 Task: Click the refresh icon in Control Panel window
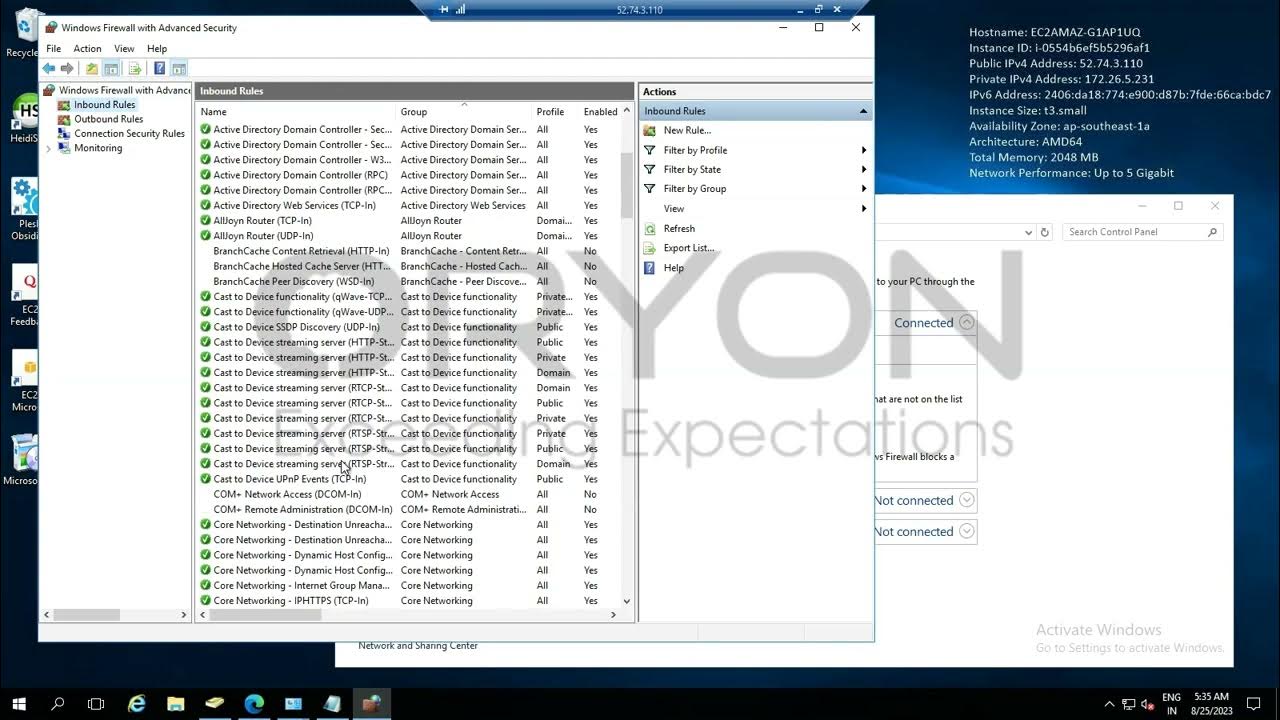pos(1045,232)
